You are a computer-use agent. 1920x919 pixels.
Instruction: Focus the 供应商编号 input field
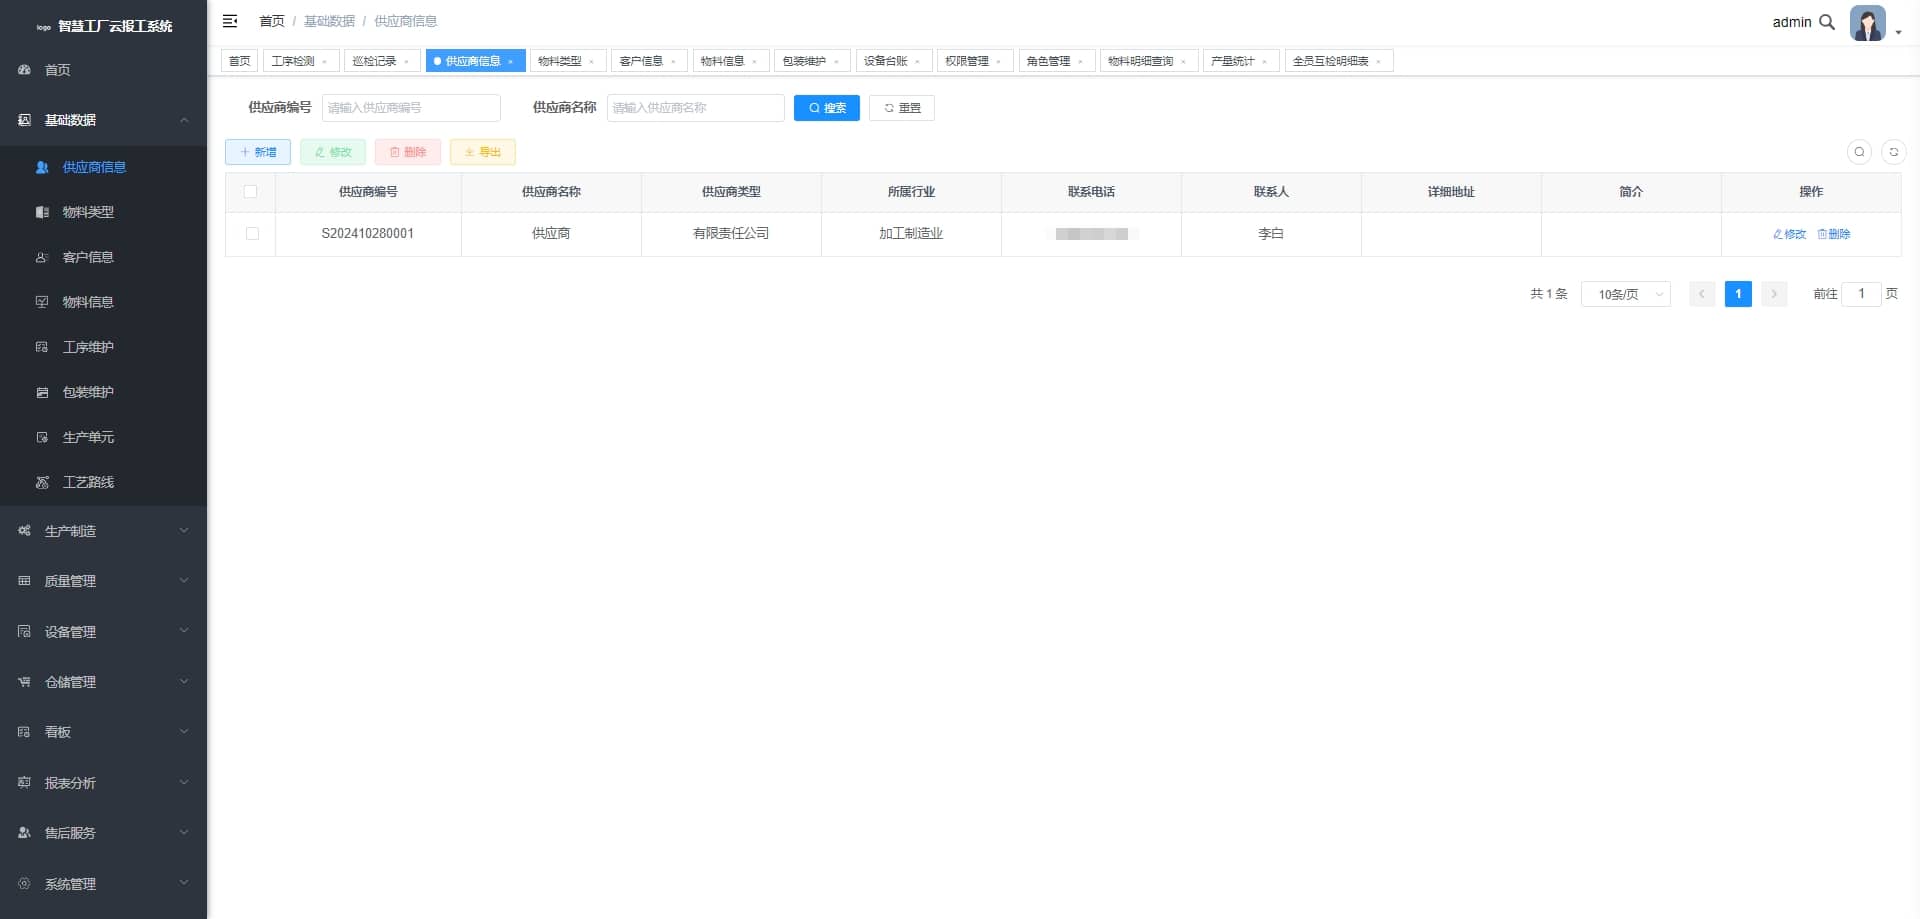[x=411, y=108]
